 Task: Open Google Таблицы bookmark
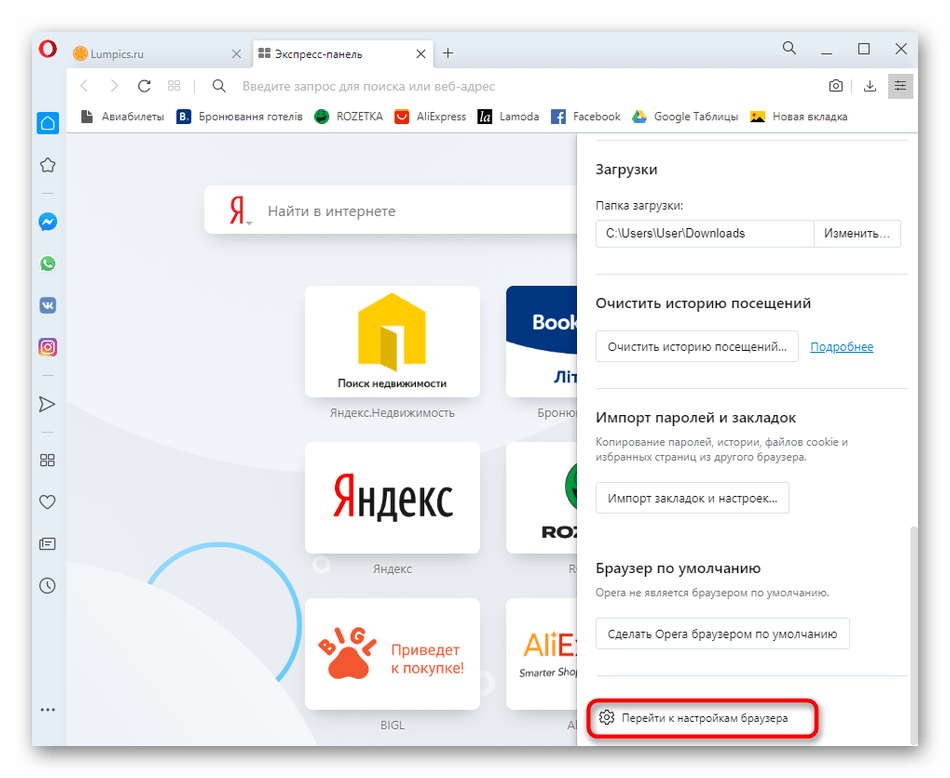[685, 116]
